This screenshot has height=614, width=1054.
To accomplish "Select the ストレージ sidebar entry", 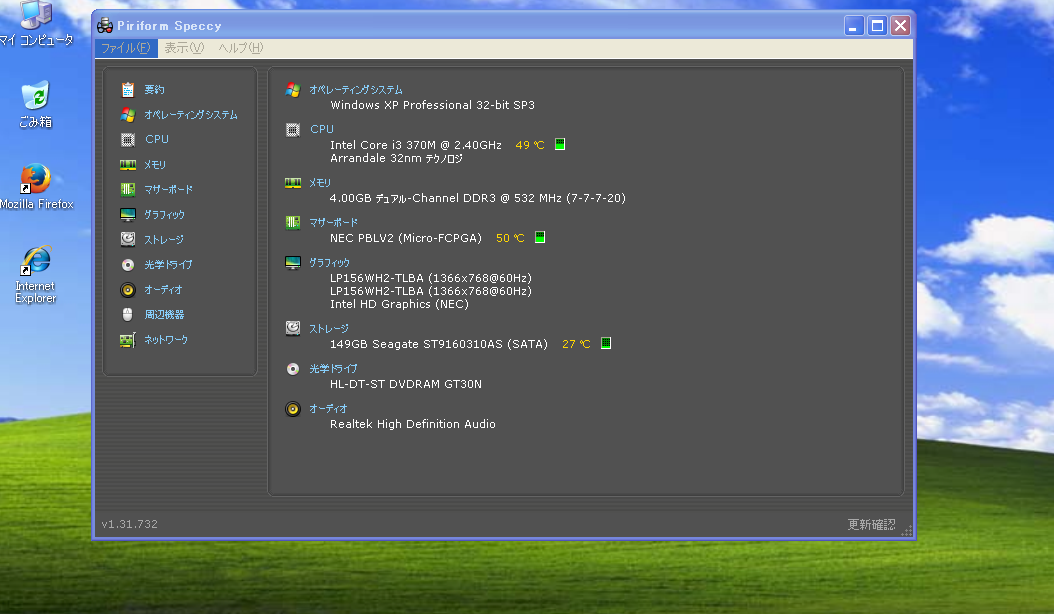I will (x=164, y=239).
